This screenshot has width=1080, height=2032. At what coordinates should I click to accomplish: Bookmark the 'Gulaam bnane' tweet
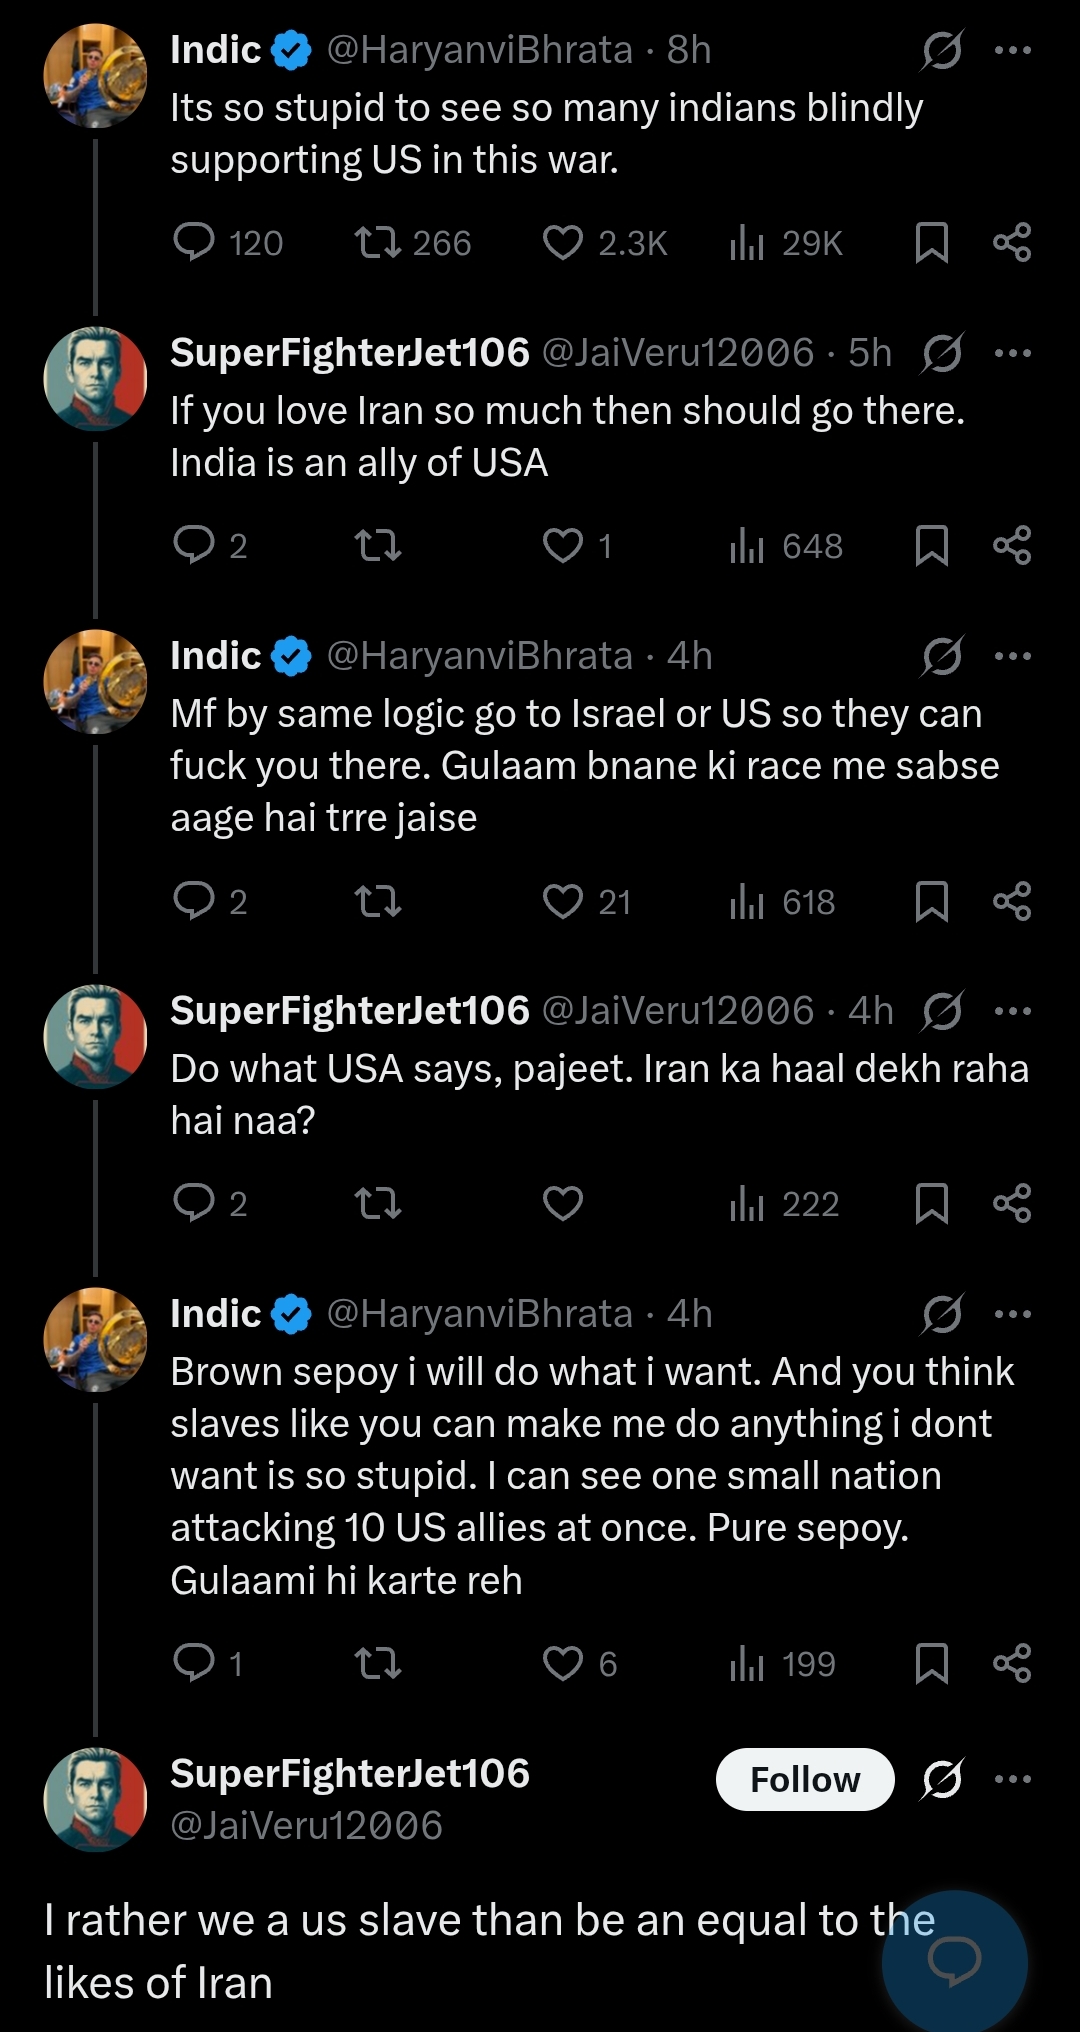(x=931, y=901)
